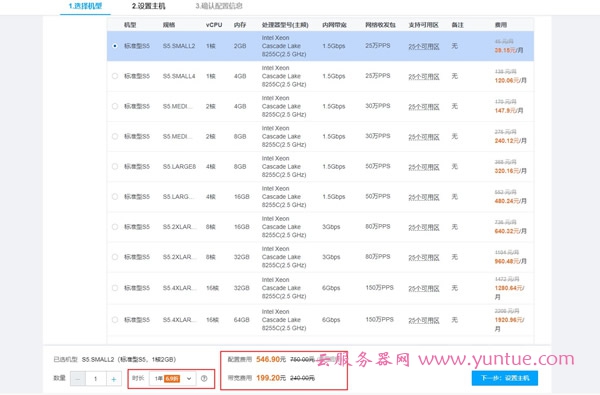The height and width of the screenshot is (395, 600).
Task: Open the 时长 duration dropdown showing 1年
Action: [x=172, y=379]
